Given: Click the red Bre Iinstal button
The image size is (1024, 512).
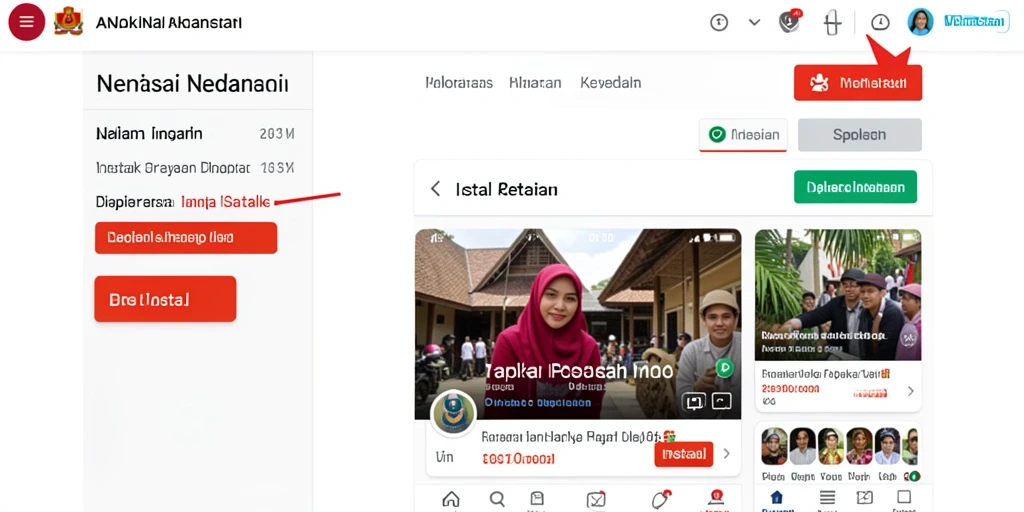Looking at the screenshot, I should (165, 299).
